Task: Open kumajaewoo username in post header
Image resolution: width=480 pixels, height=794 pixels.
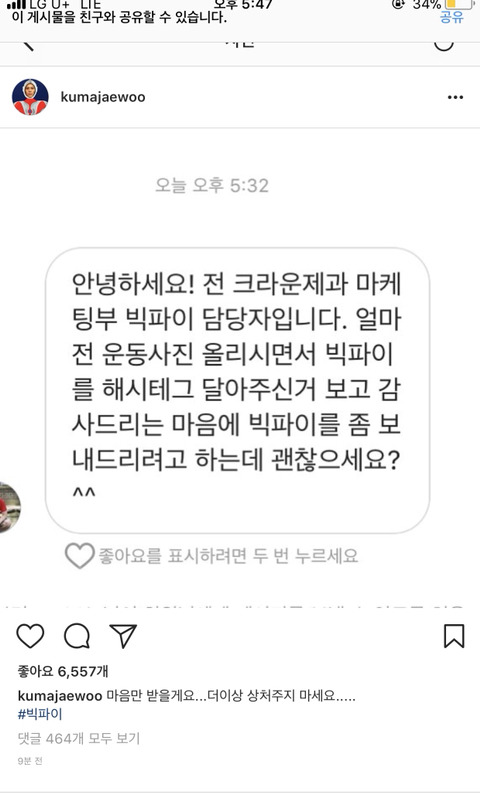Action: (103, 97)
